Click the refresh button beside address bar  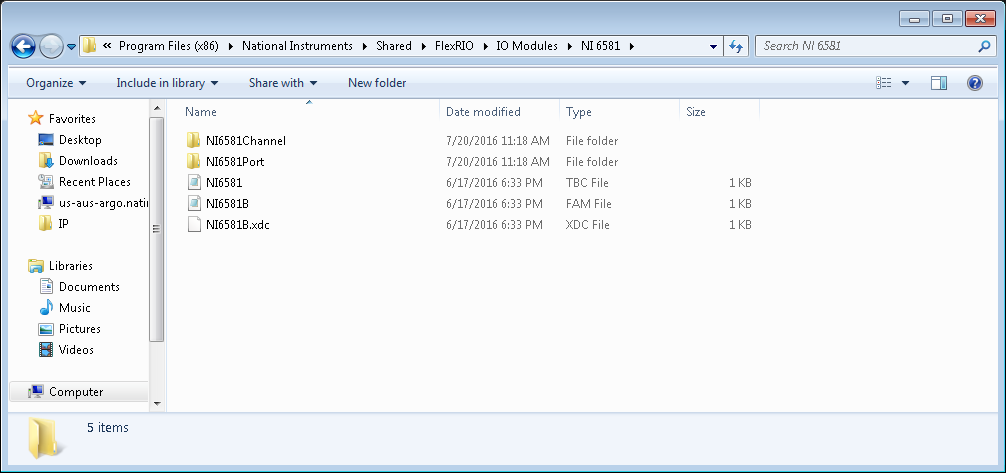pos(736,46)
